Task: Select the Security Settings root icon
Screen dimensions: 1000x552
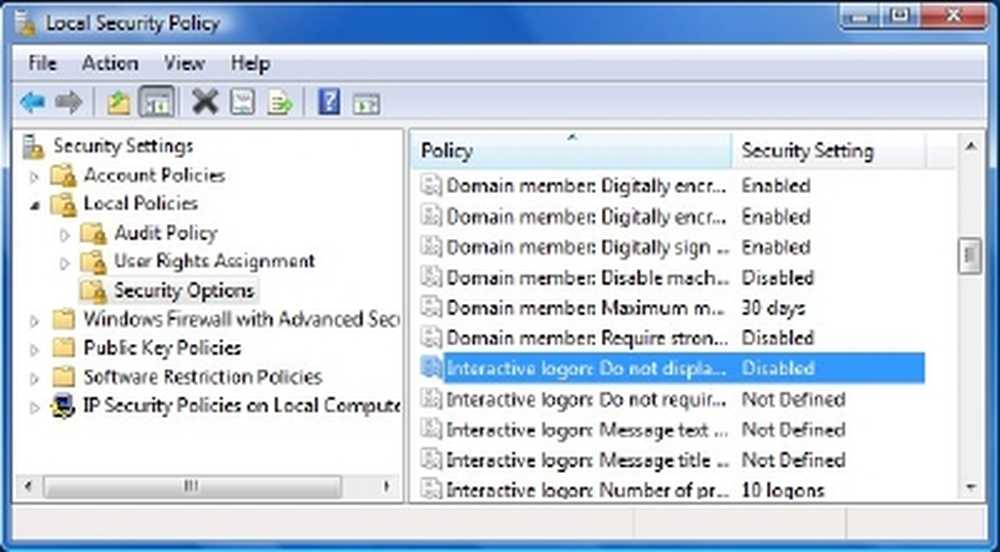Action: point(33,147)
